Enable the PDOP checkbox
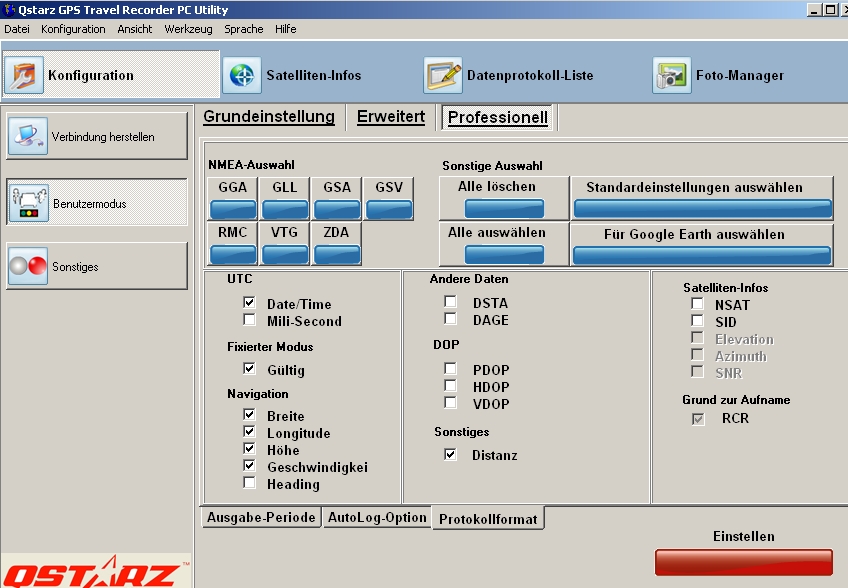The image size is (848, 588). 451,369
